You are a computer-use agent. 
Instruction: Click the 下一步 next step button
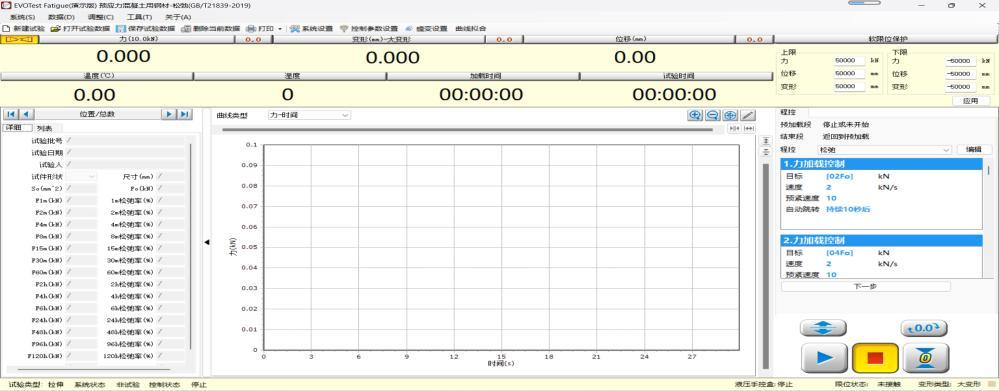(x=865, y=287)
